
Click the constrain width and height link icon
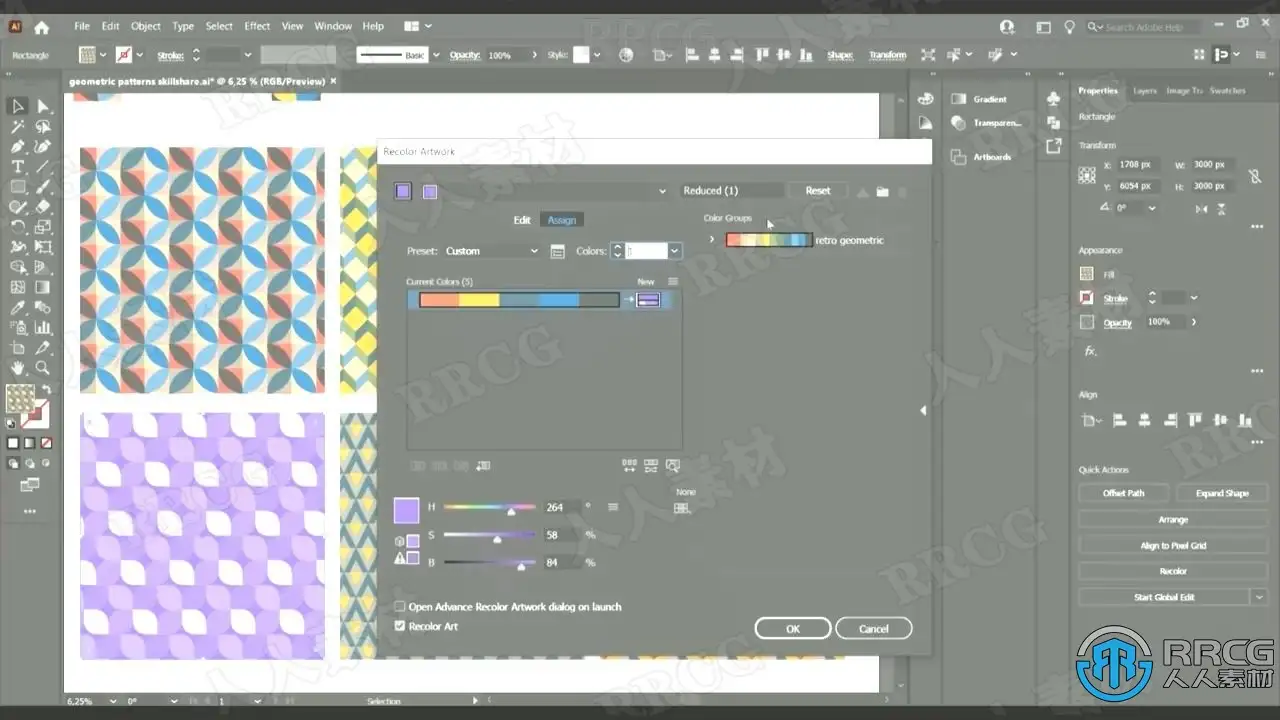[x=1254, y=176]
